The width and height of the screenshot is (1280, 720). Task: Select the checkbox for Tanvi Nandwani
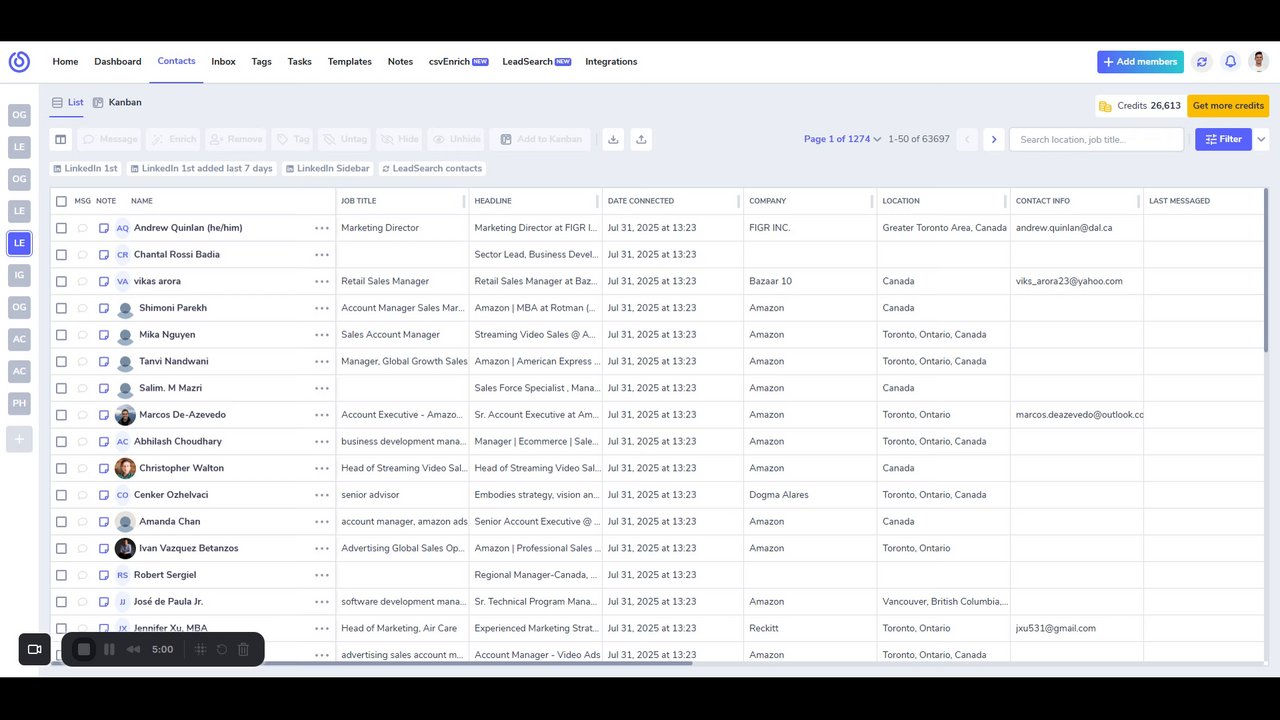coord(61,362)
